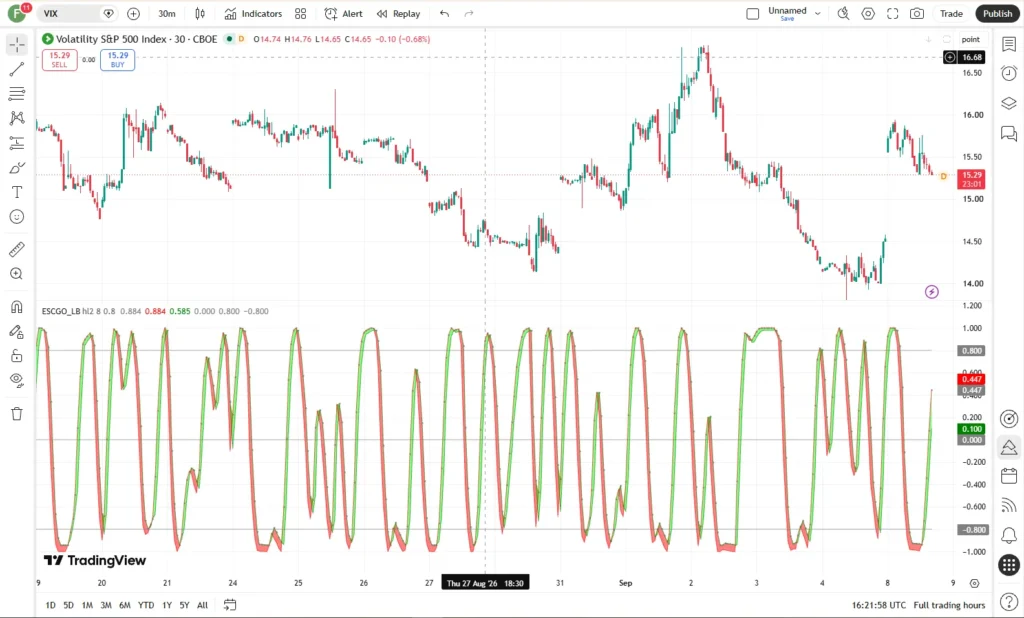
Task: Open the candlestick chart style menu
Action: pyautogui.click(x=200, y=14)
